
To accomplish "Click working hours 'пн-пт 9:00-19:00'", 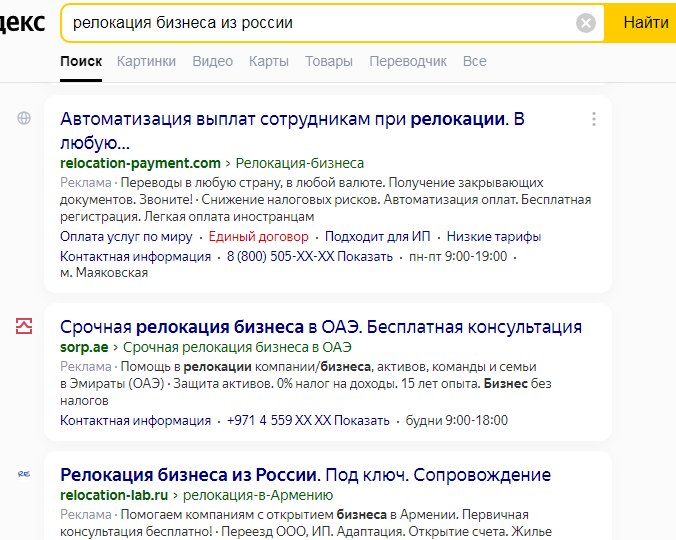I will 458,256.
